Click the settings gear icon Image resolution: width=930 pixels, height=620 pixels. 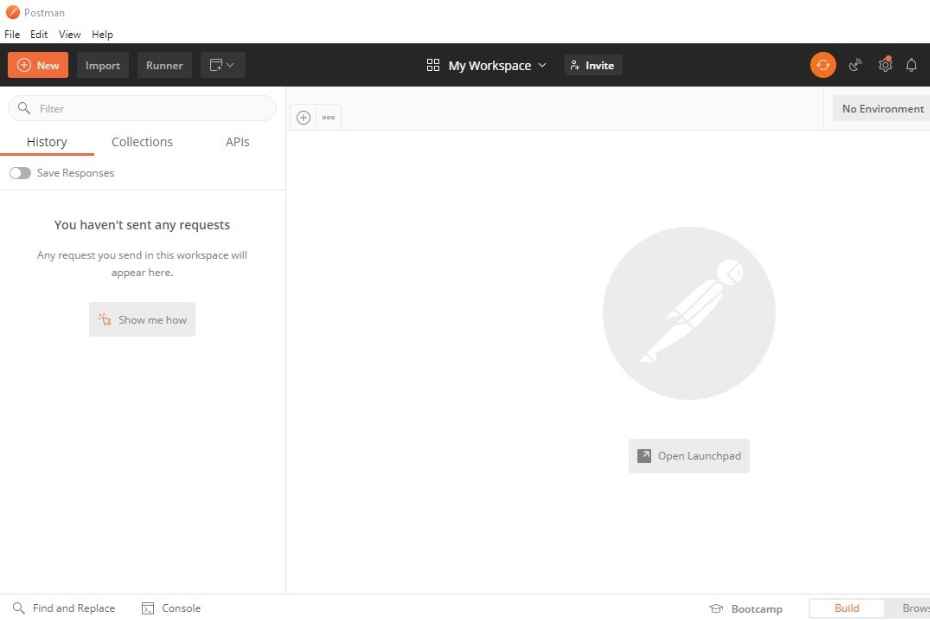point(884,64)
